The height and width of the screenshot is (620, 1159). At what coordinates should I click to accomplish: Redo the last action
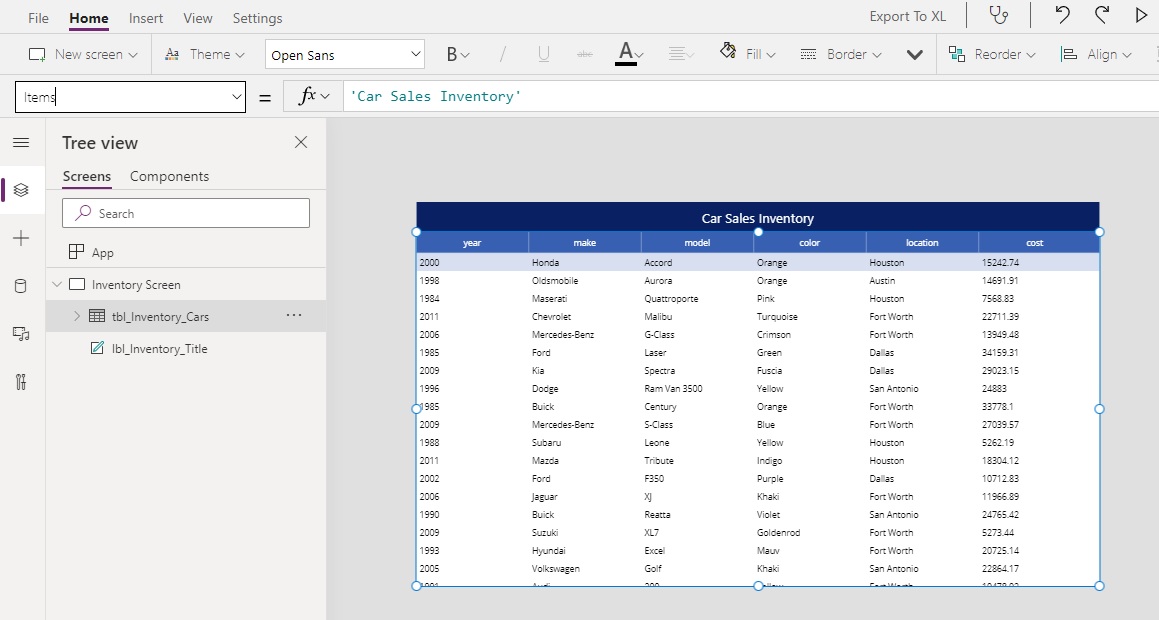coord(1101,15)
